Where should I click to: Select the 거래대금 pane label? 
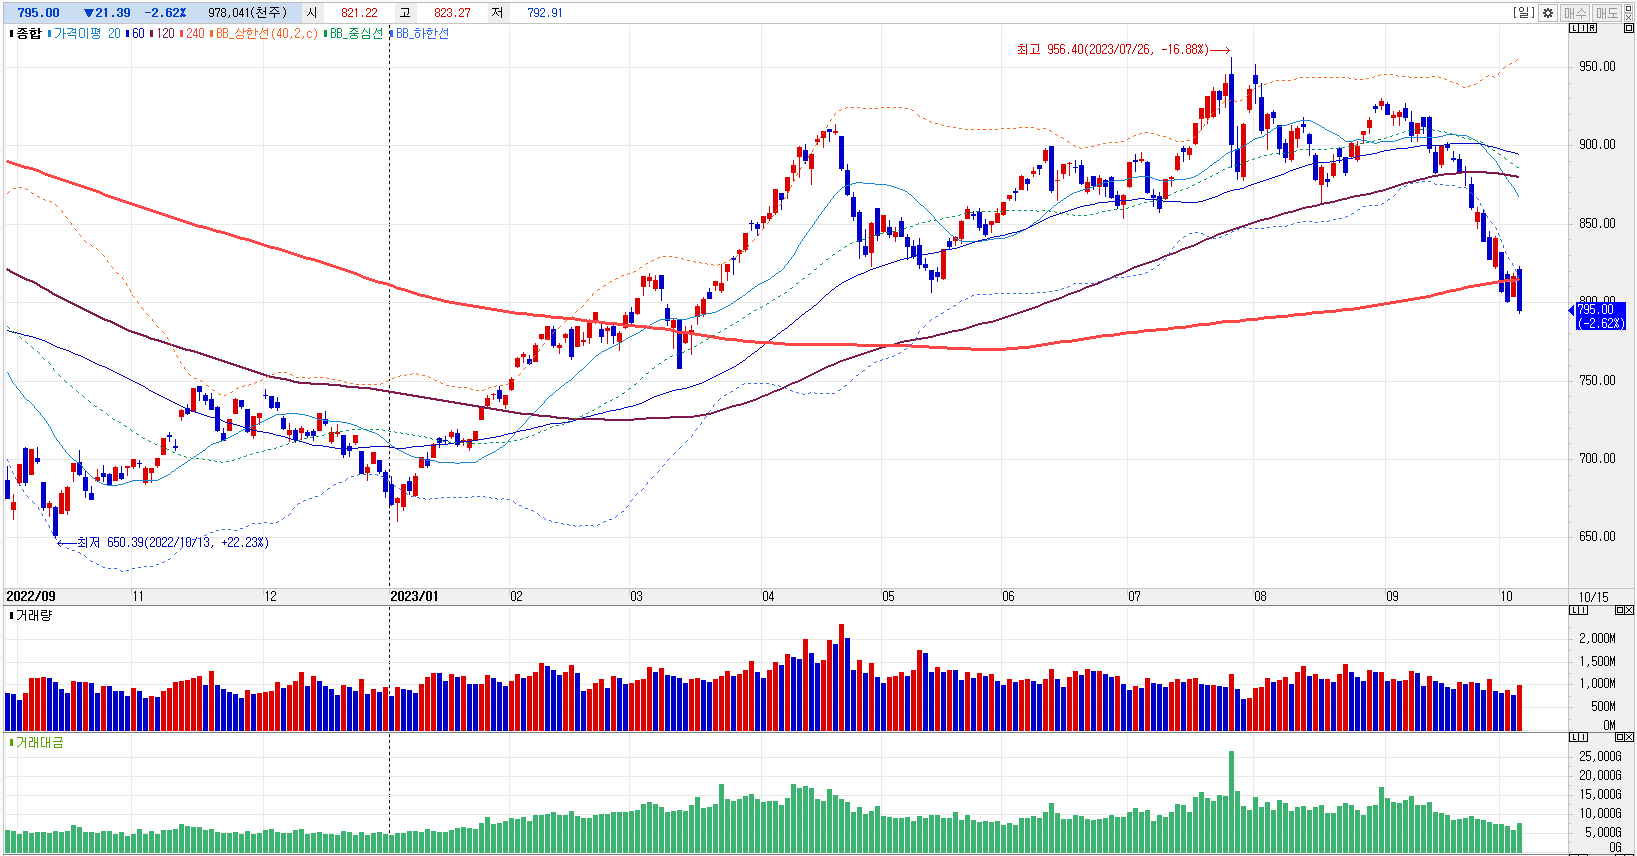click(38, 742)
